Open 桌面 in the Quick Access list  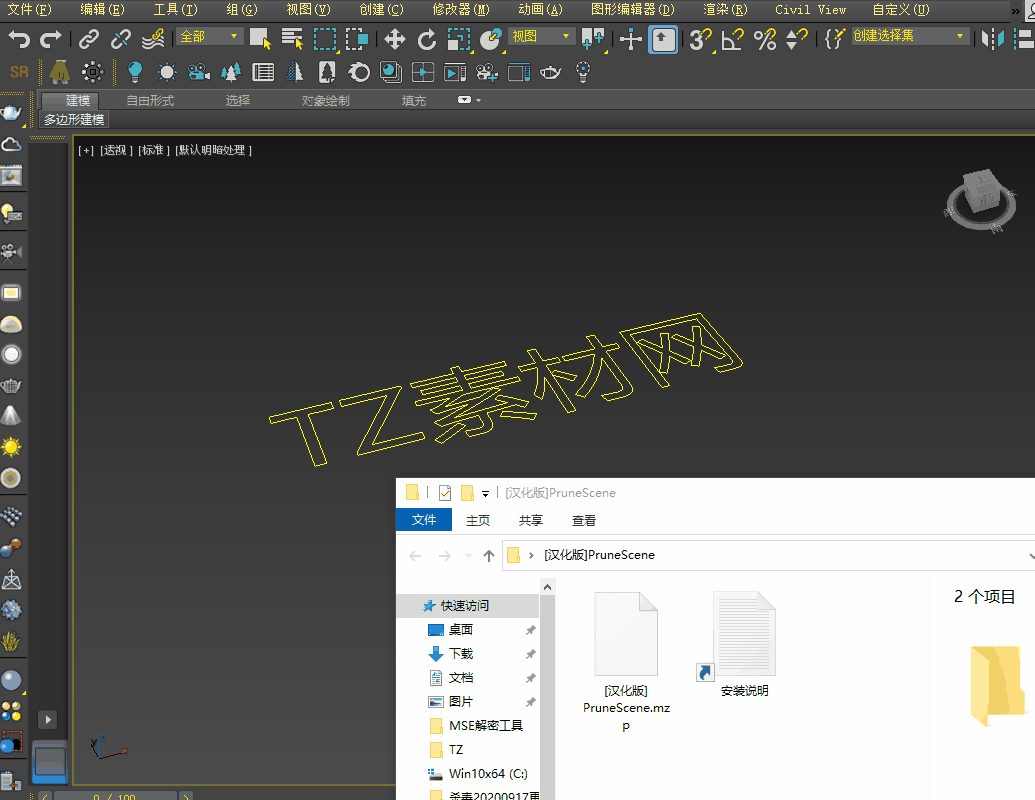tap(461, 630)
